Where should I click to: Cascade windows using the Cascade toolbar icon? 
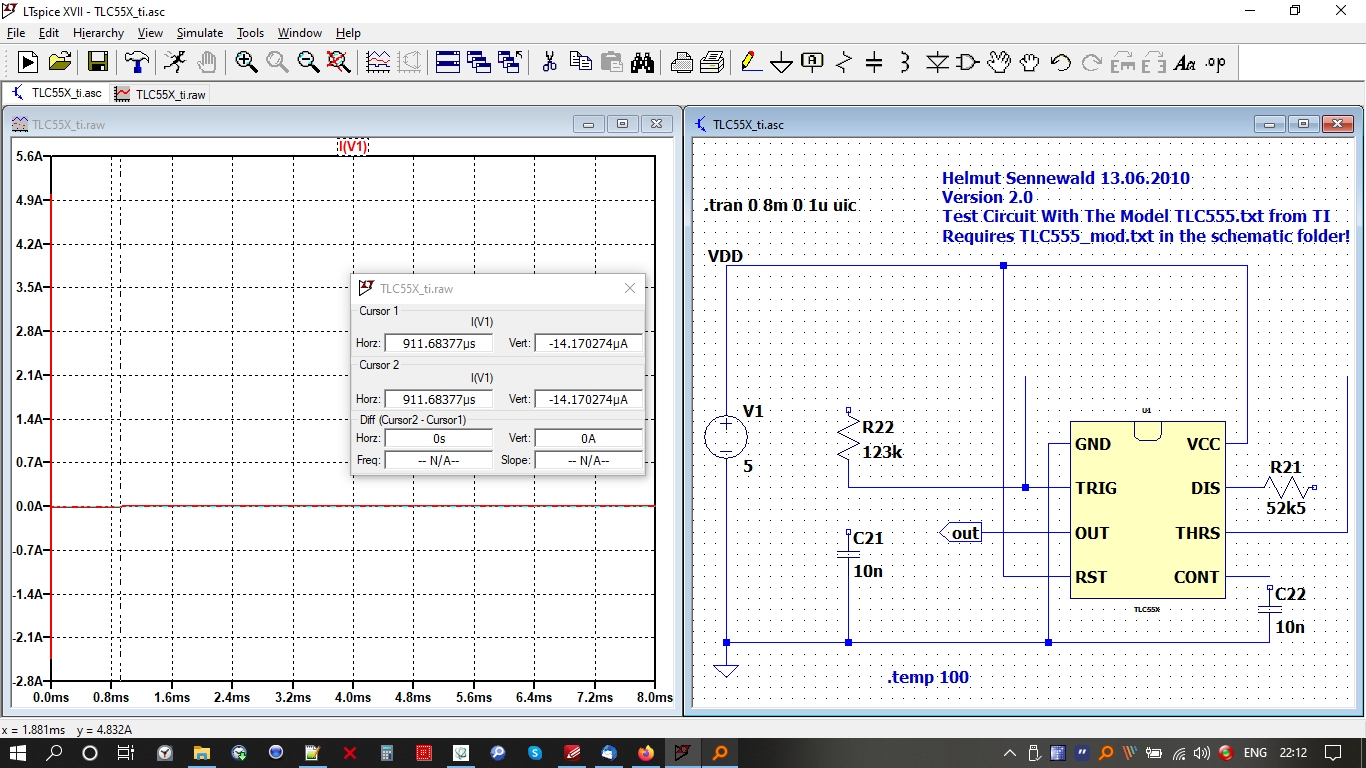click(x=479, y=62)
